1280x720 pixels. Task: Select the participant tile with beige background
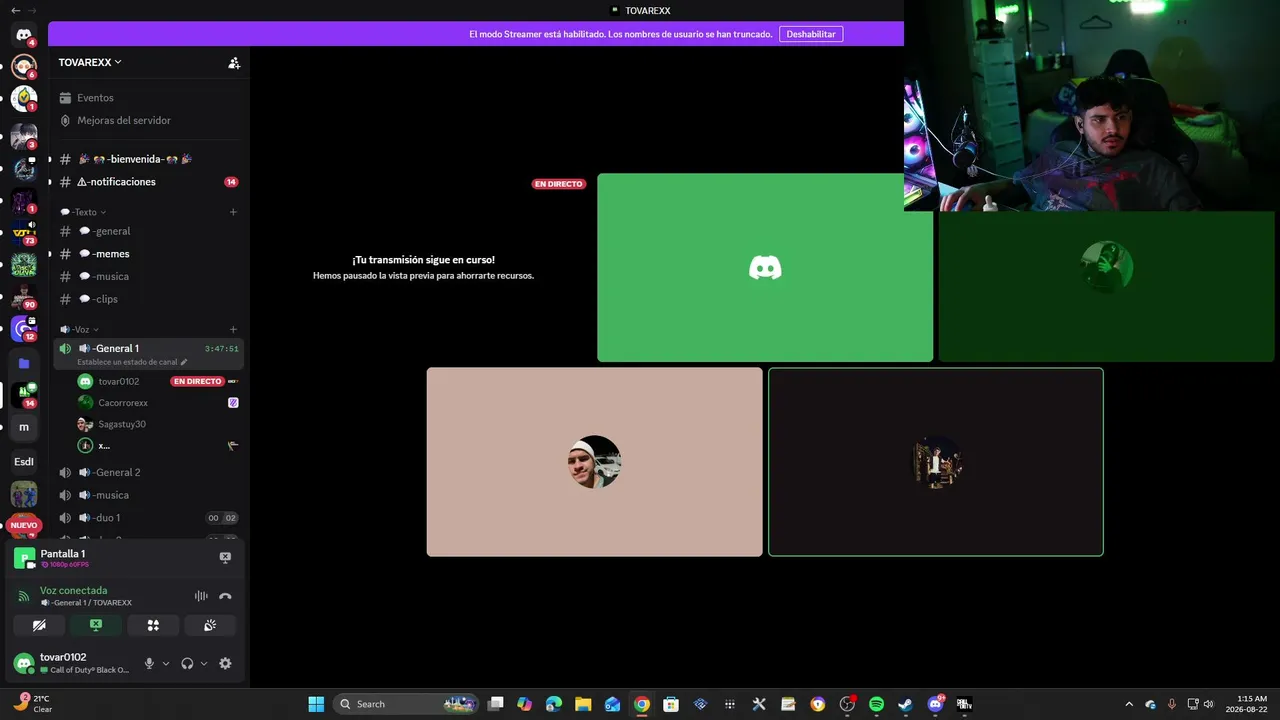pyautogui.click(x=594, y=462)
